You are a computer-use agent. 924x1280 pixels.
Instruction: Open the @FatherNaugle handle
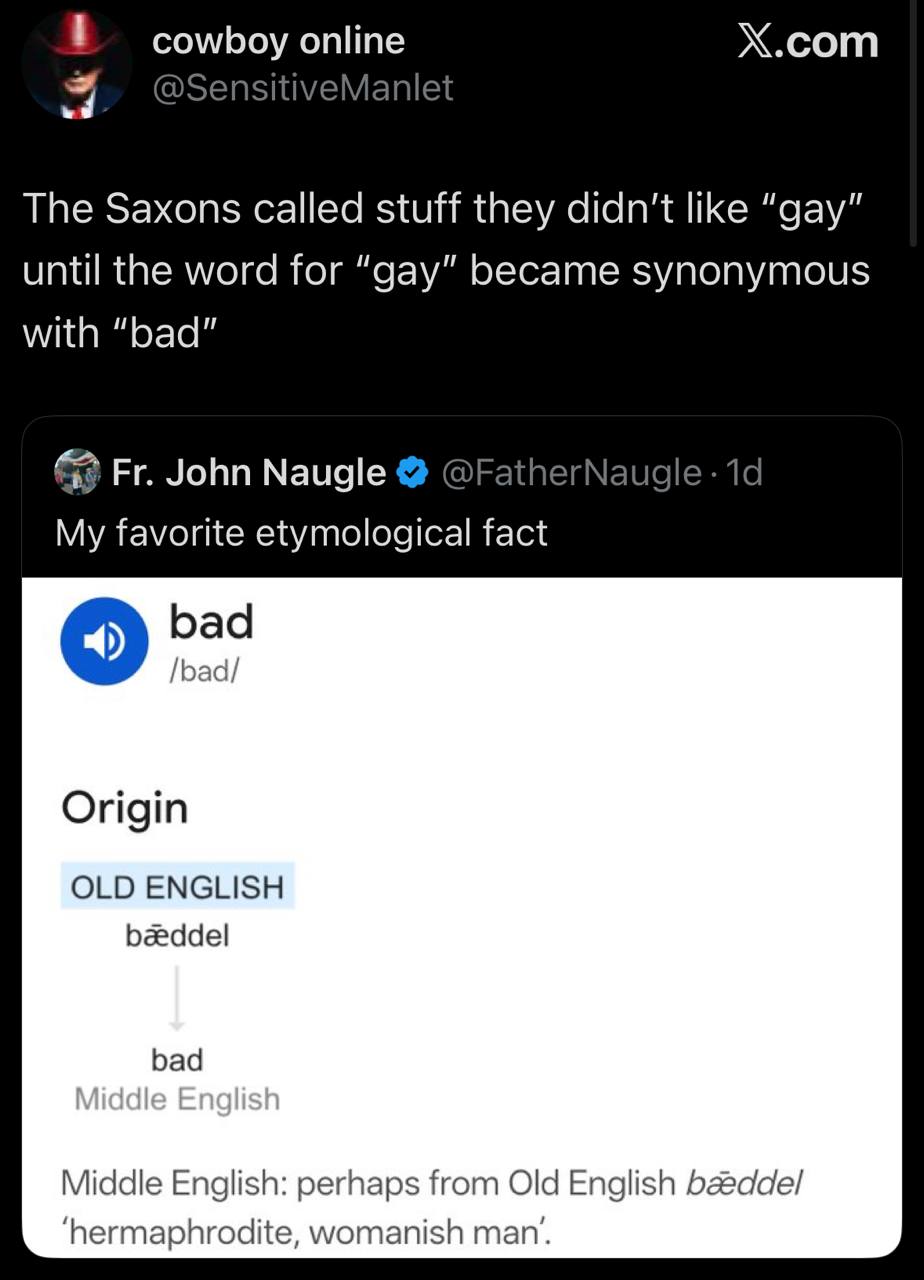click(571, 472)
